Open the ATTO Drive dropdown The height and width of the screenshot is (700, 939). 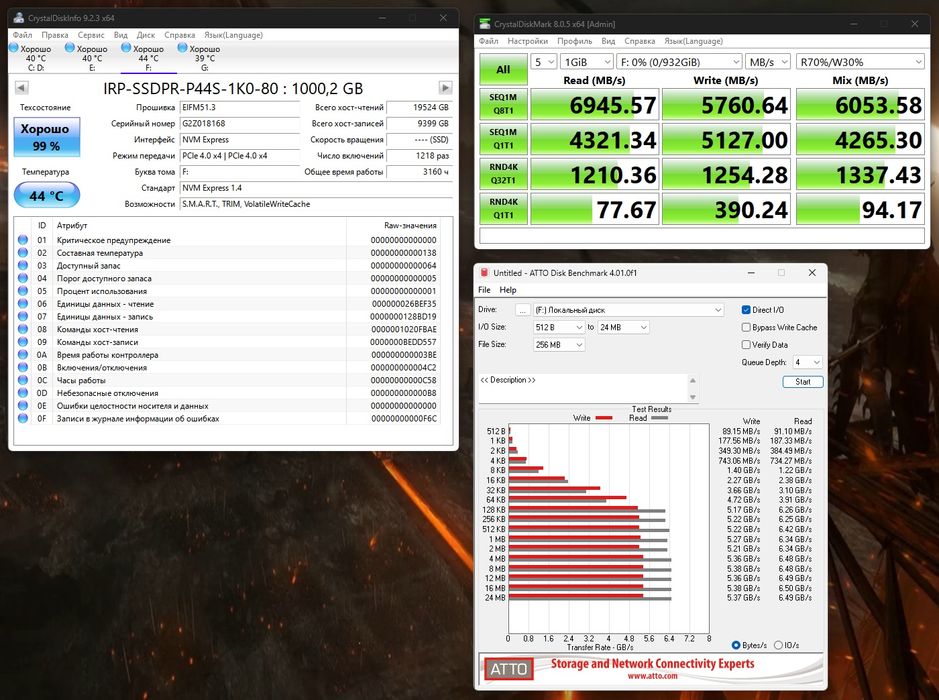(628, 310)
